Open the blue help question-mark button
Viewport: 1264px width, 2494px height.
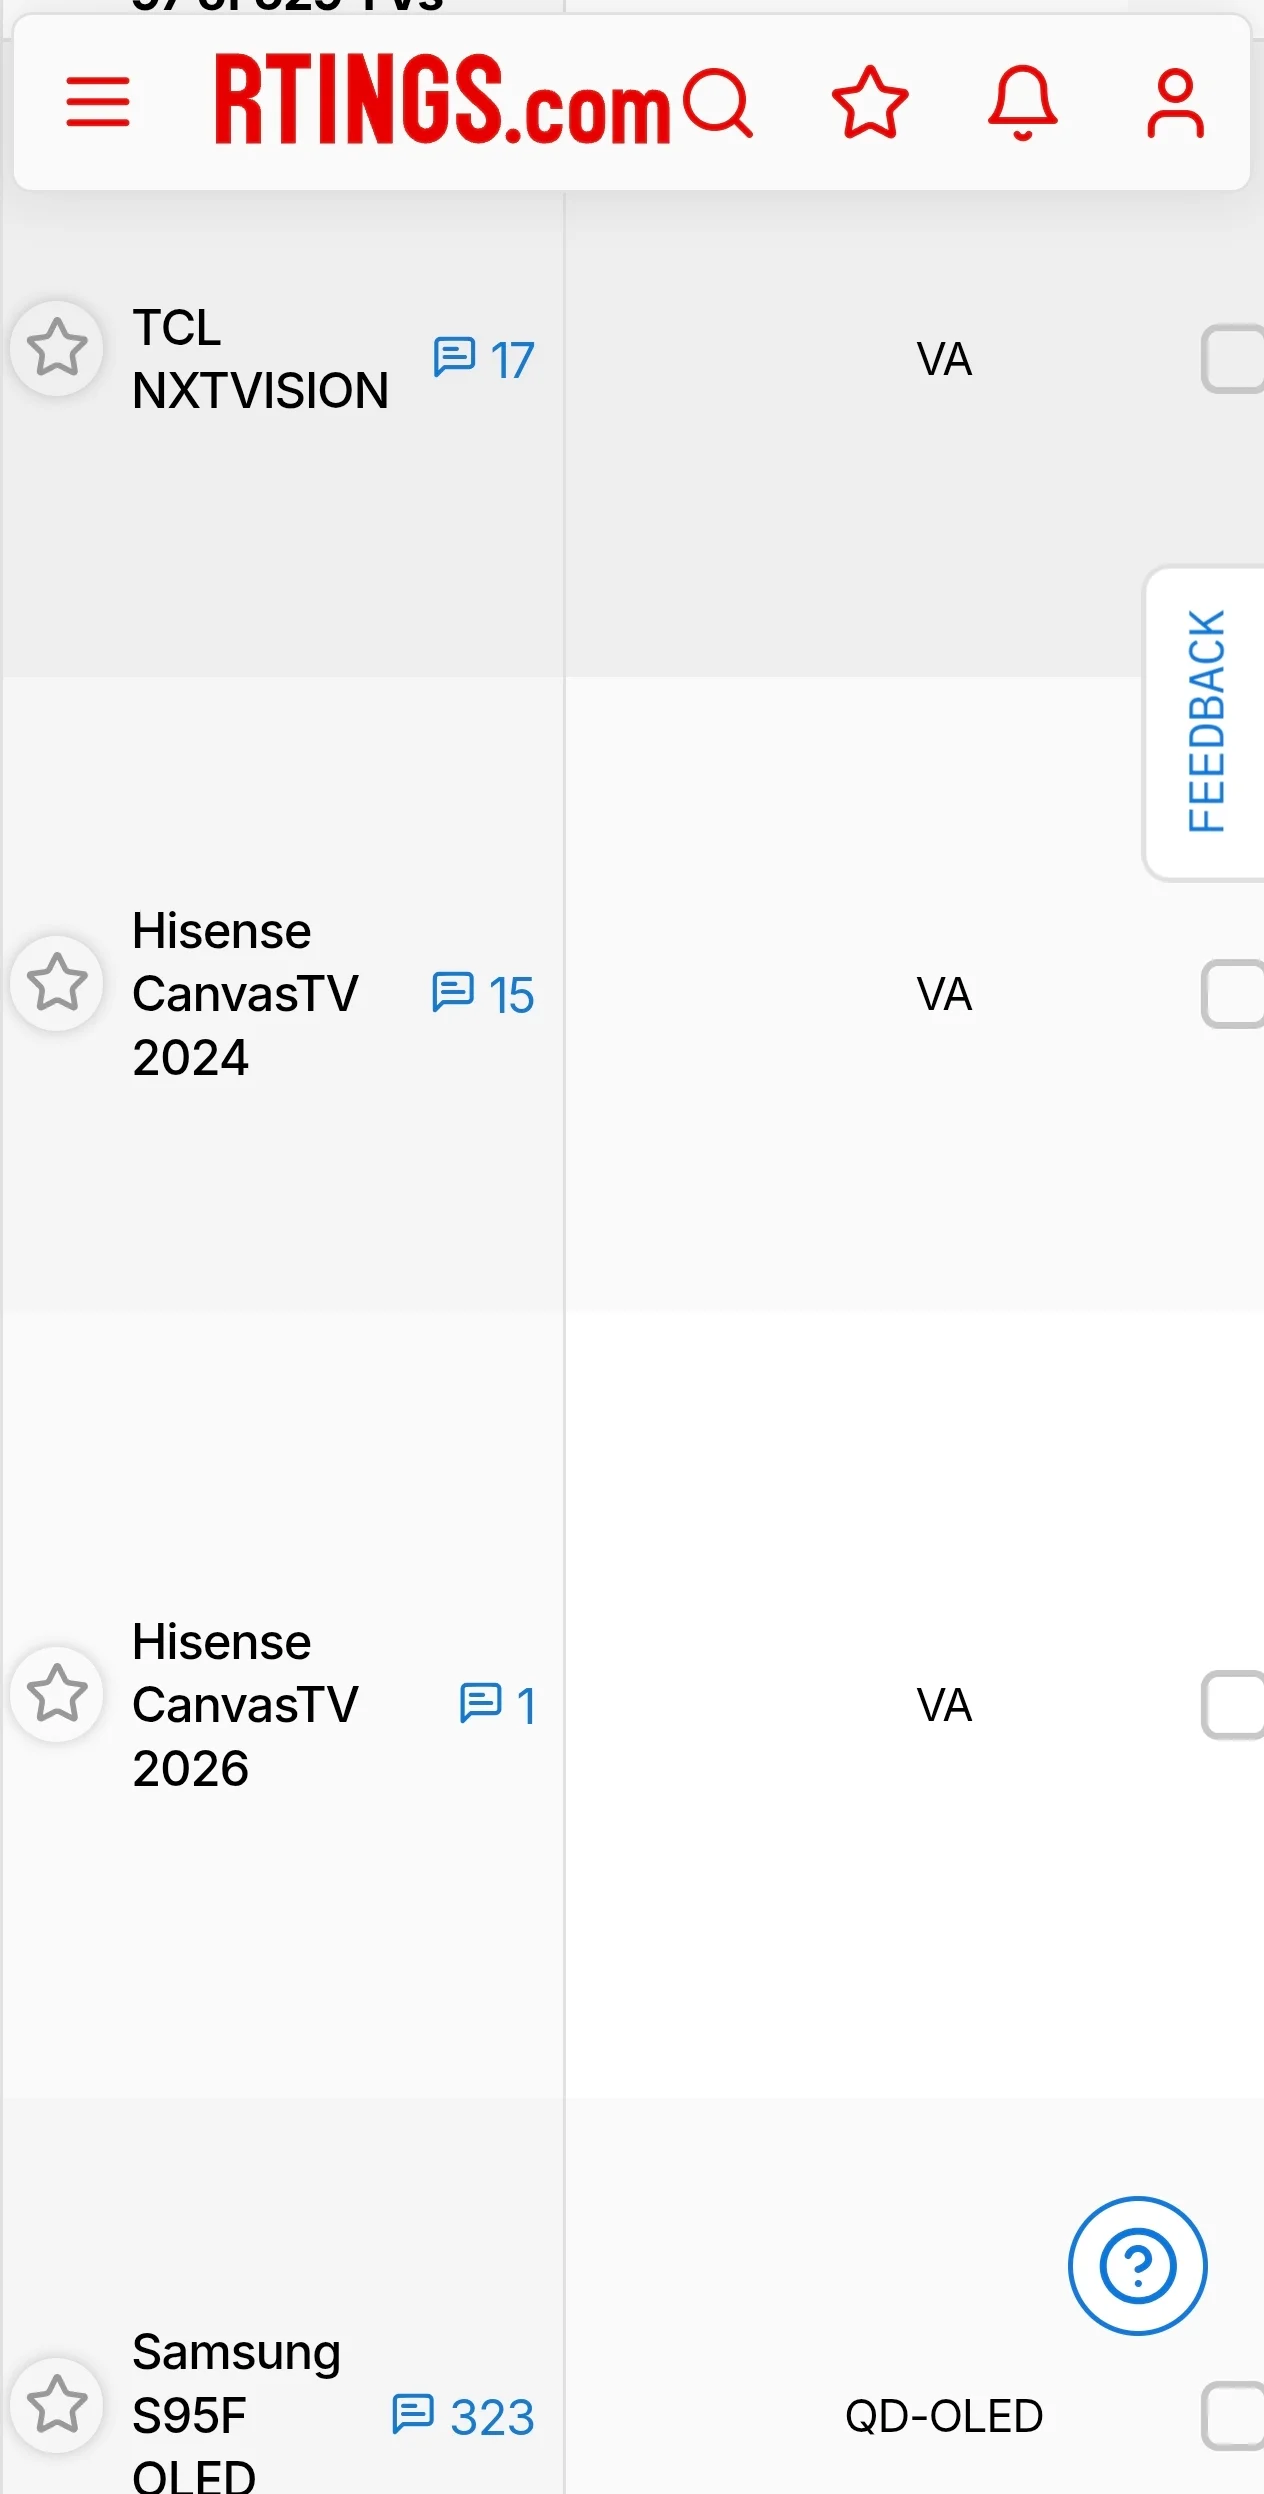1137,2266
